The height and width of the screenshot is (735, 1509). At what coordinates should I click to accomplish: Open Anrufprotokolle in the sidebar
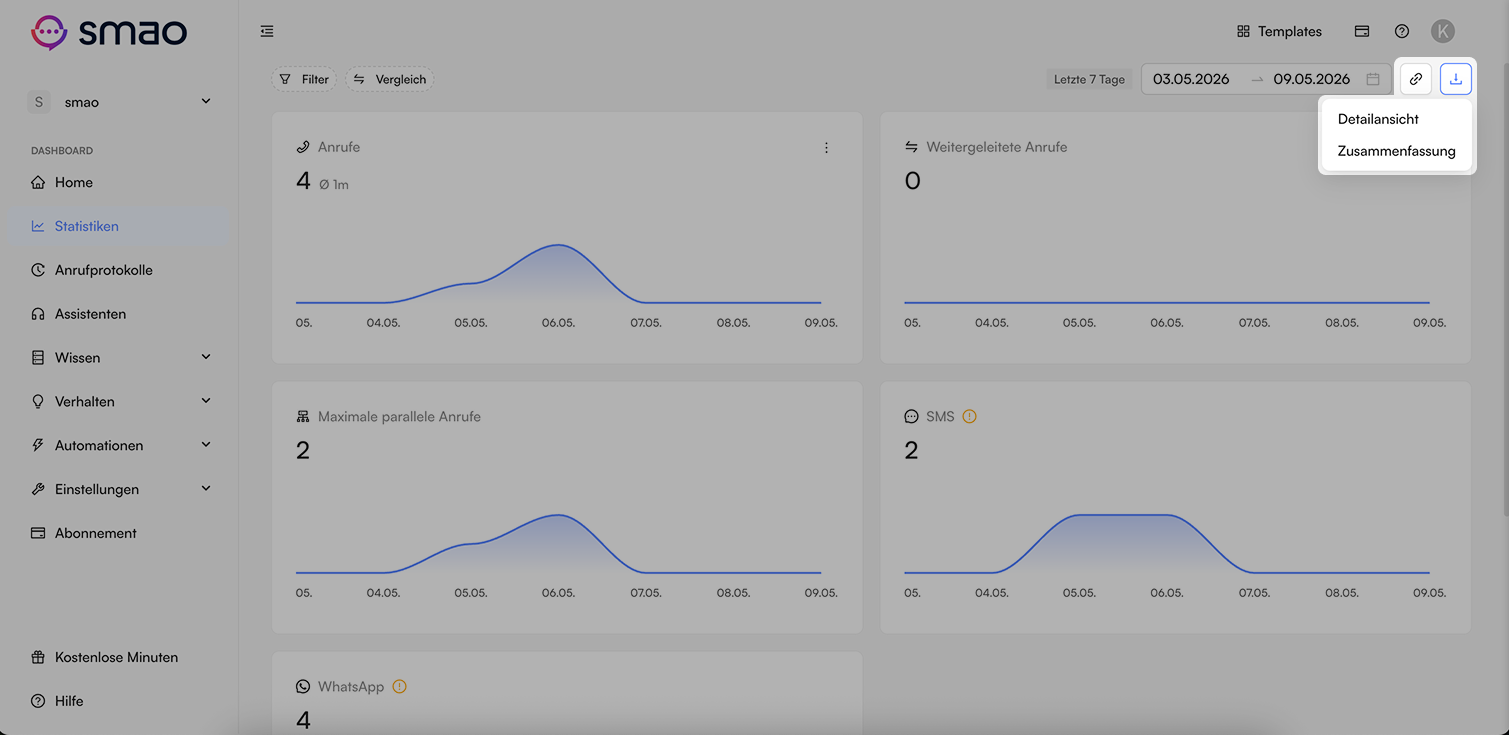pyautogui.click(x=119, y=270)
